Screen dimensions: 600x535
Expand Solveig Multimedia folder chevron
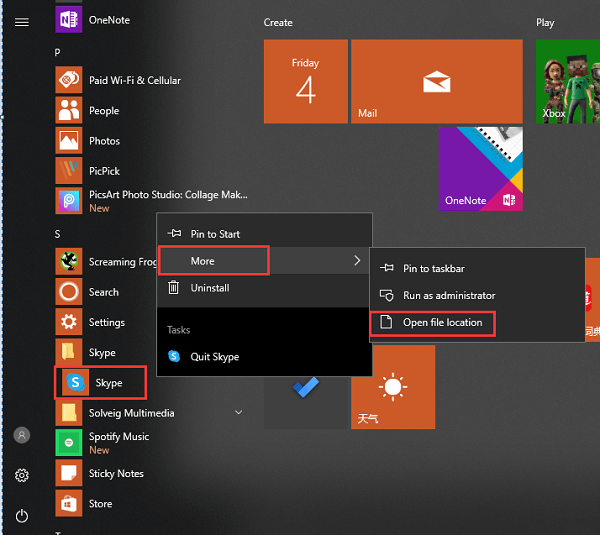(238, 413)
